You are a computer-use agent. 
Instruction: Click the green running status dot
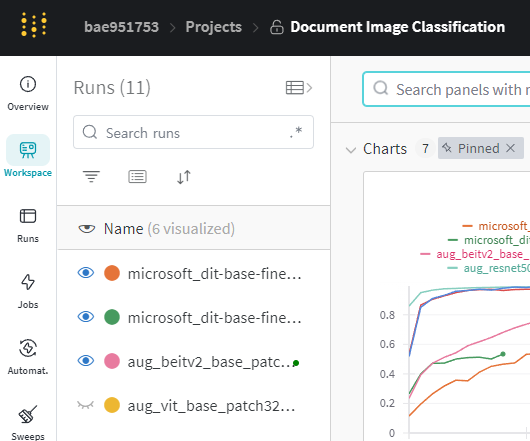tap(296, 363)
